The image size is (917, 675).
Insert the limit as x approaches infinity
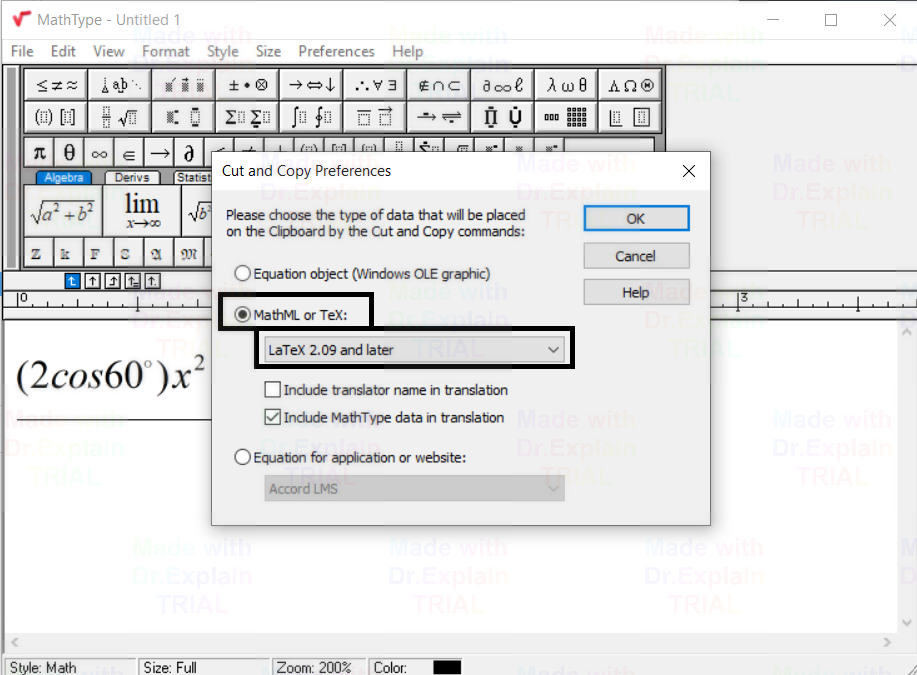(142, 212)
